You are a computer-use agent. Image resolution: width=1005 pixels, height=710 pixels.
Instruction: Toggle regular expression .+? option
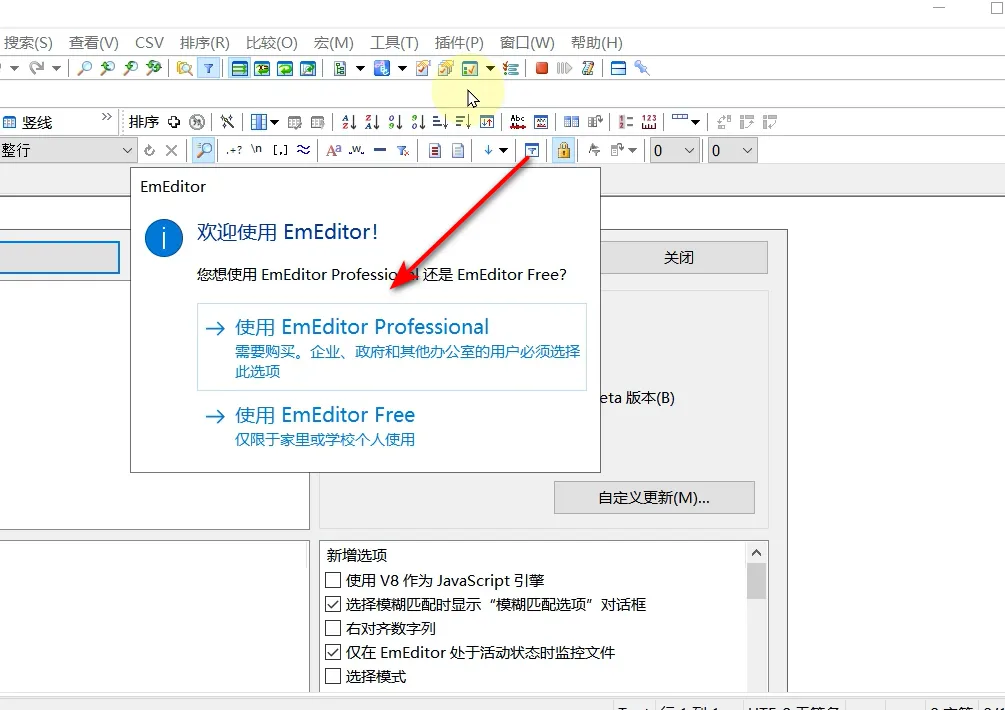pyautogui.click(x=234, y=151)
